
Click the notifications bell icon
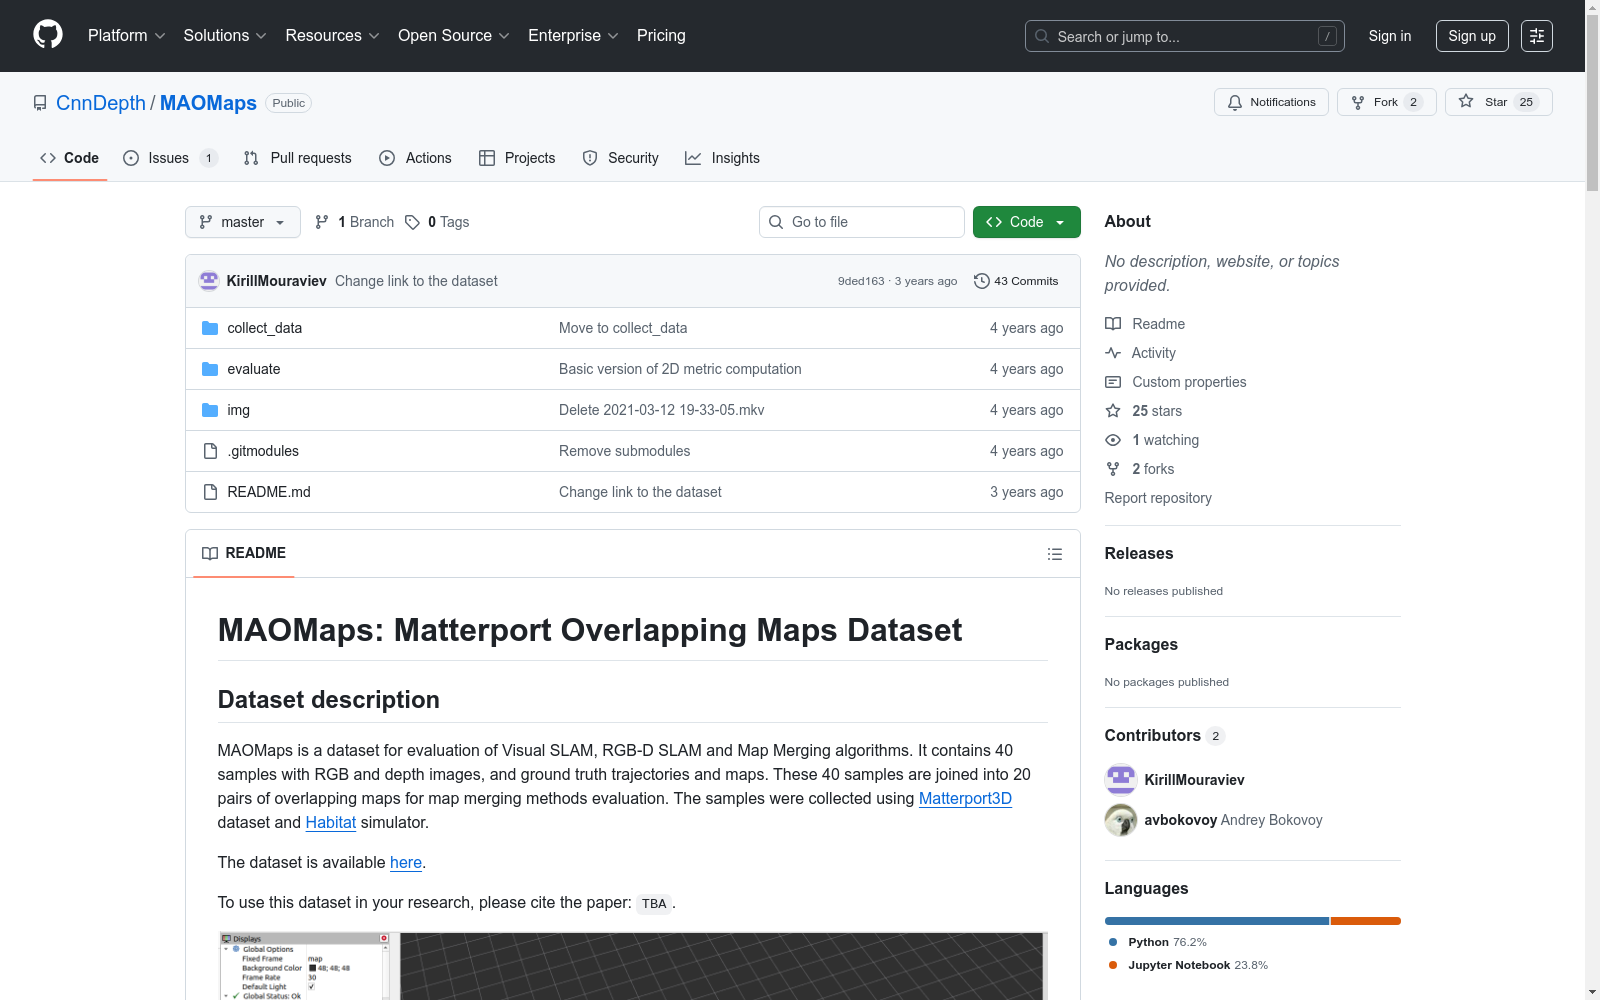click(1235, 102)
